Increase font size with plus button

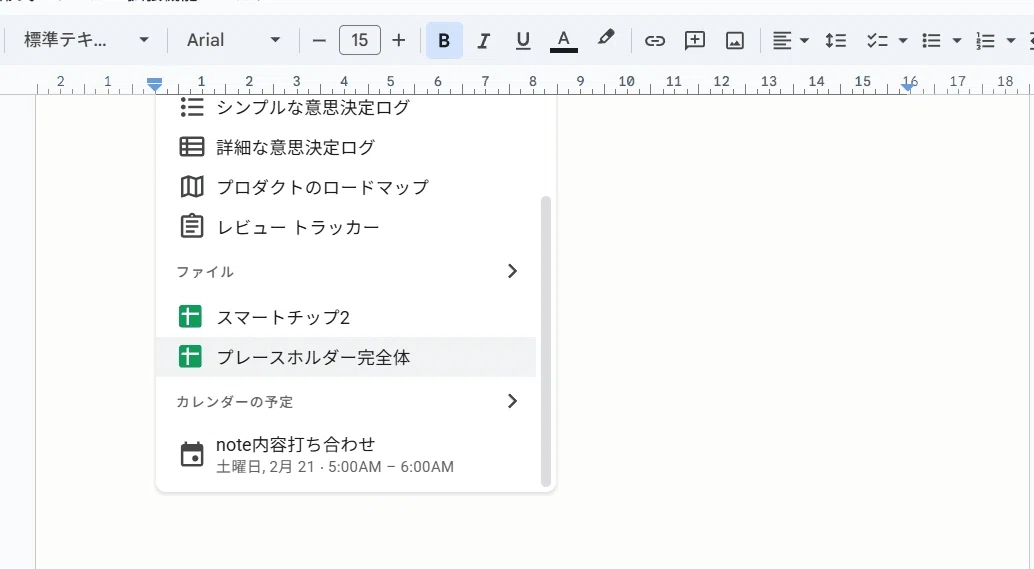tap(398, 40)
